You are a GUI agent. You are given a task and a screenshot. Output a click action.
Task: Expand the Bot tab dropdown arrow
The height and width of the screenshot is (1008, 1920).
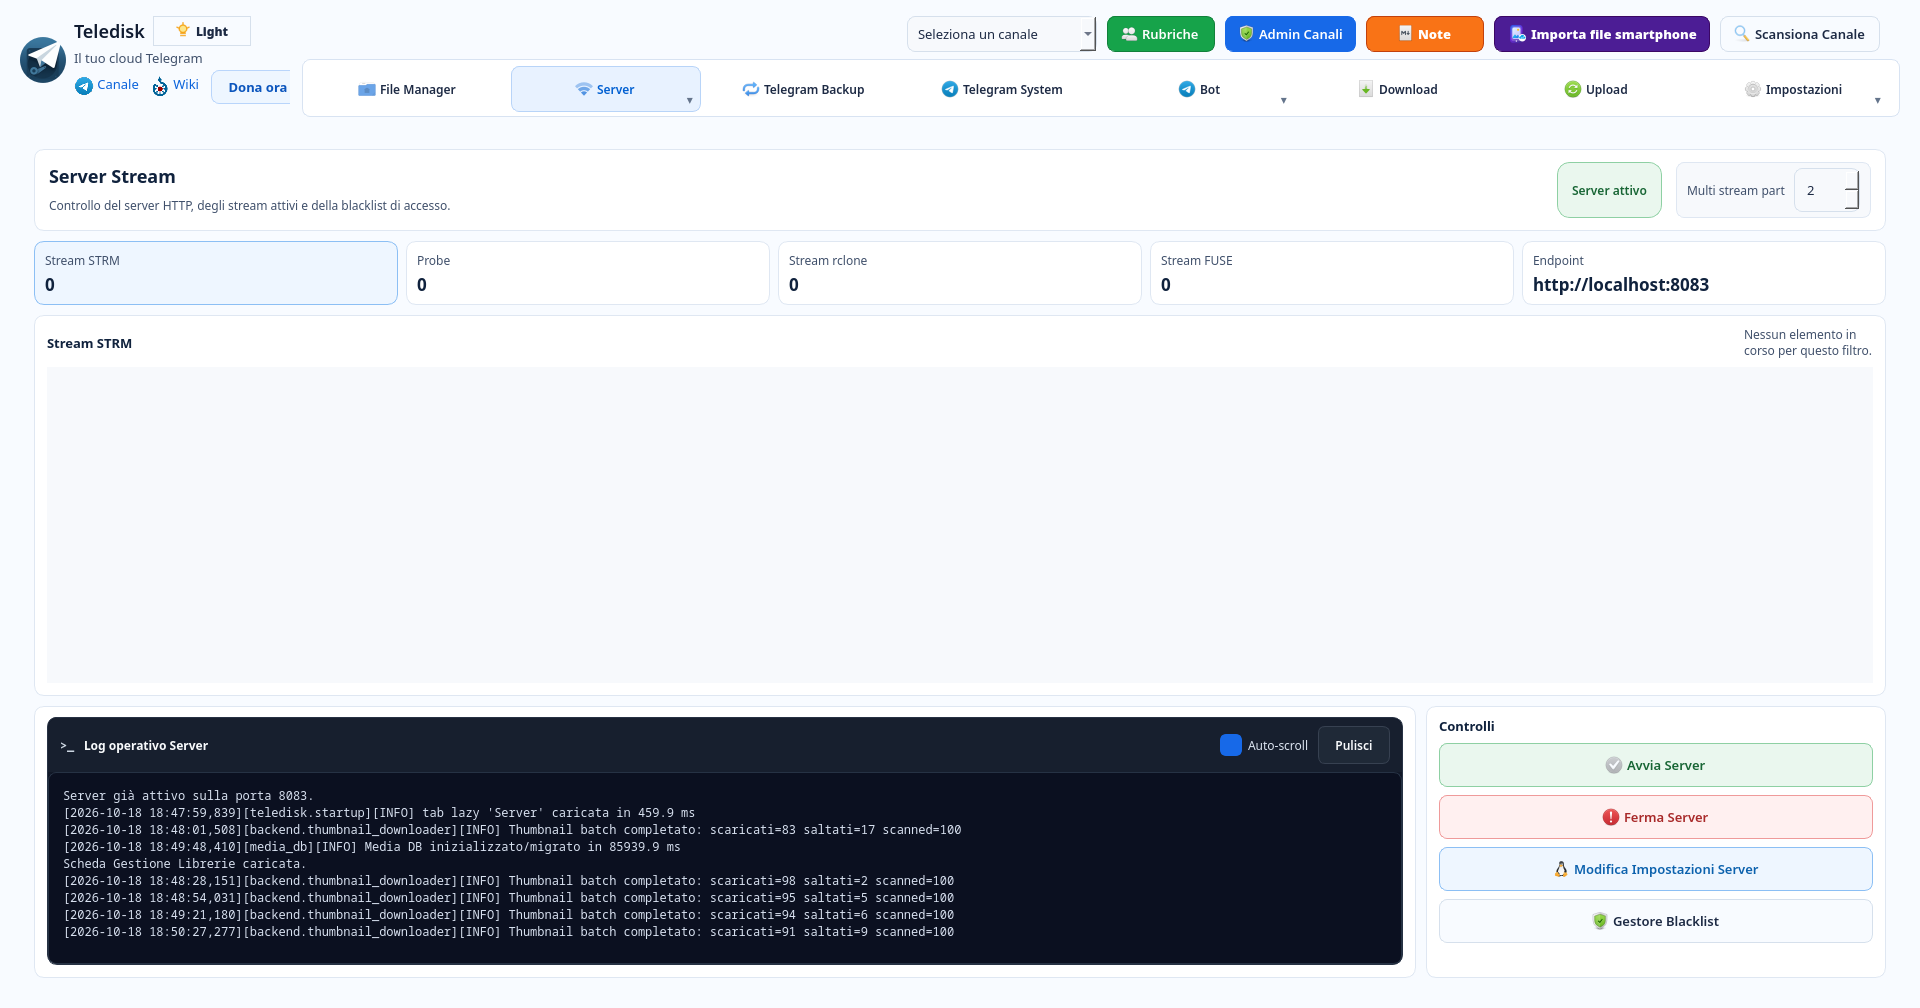pyautogui.click(x=1284, y=100)
